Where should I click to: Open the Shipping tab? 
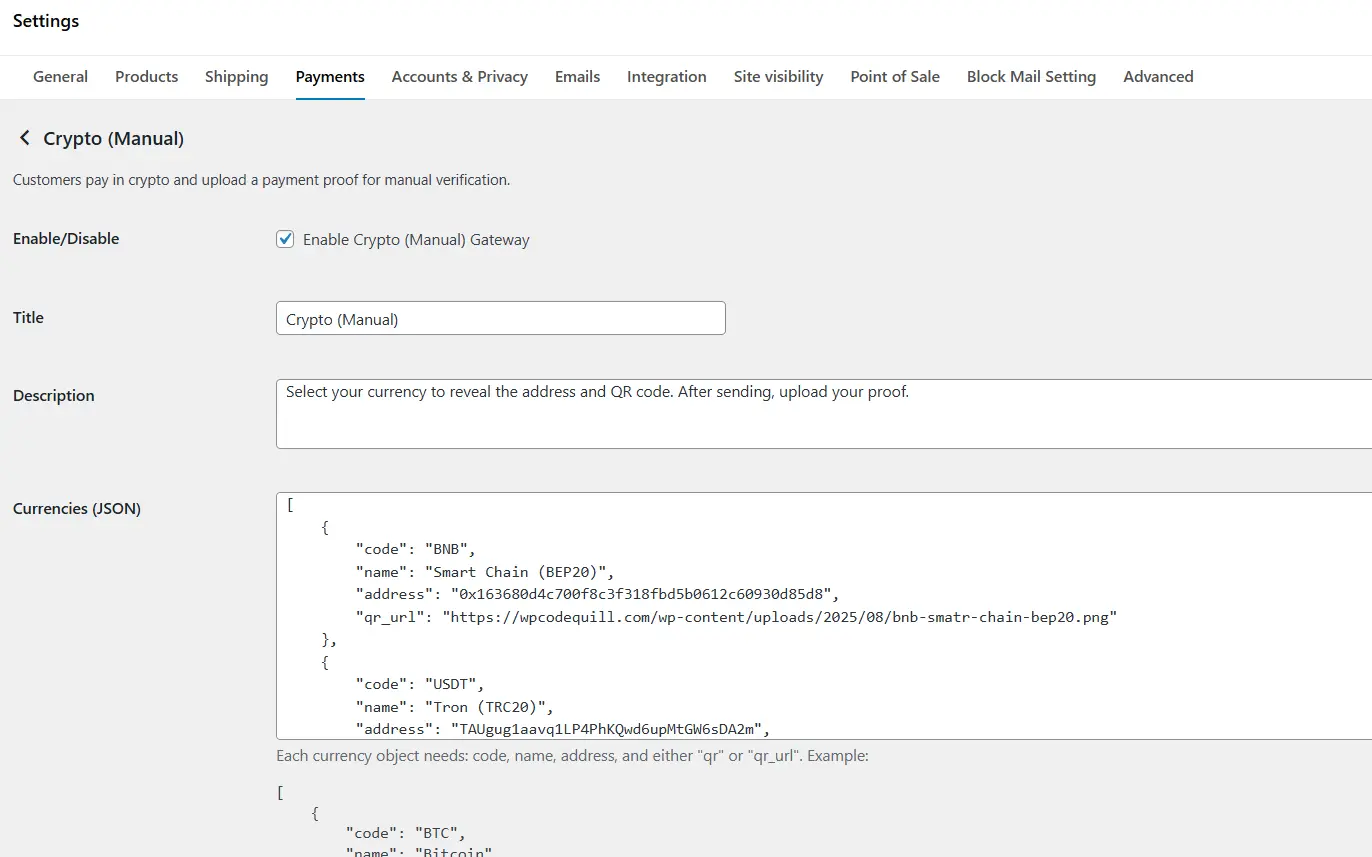point(236,77)
